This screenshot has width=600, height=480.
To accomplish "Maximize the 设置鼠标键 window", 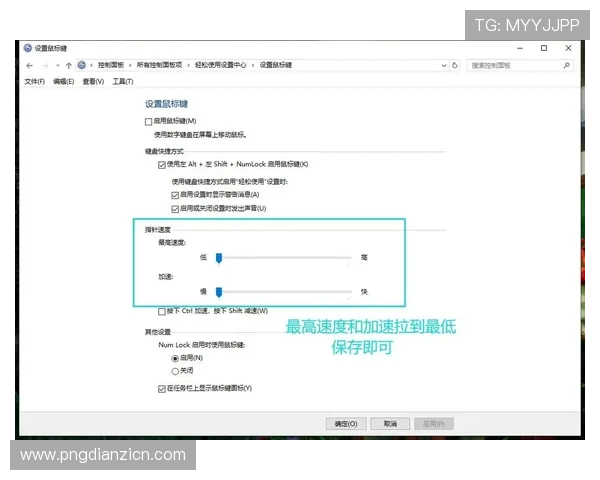I will pos(544,48).
